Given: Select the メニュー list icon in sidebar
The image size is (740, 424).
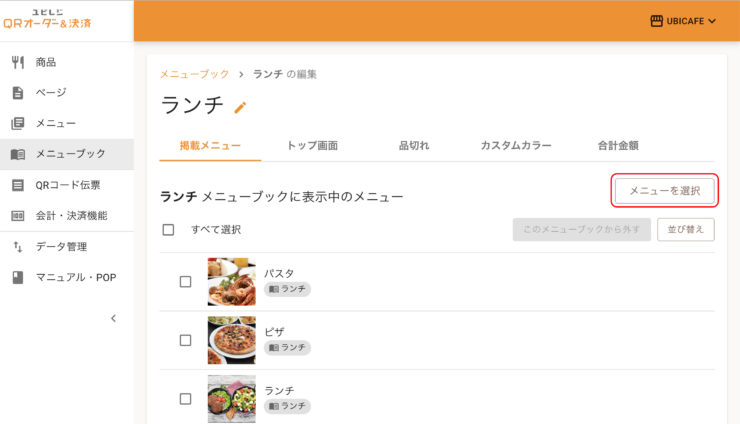Looking at the screenshot, I should [18, 123].
